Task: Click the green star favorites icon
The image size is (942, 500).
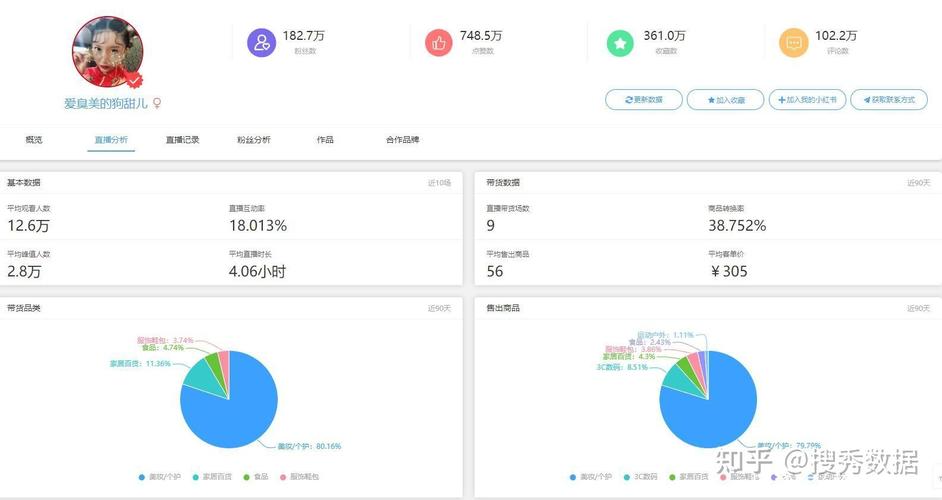Action: click(620, 43)
